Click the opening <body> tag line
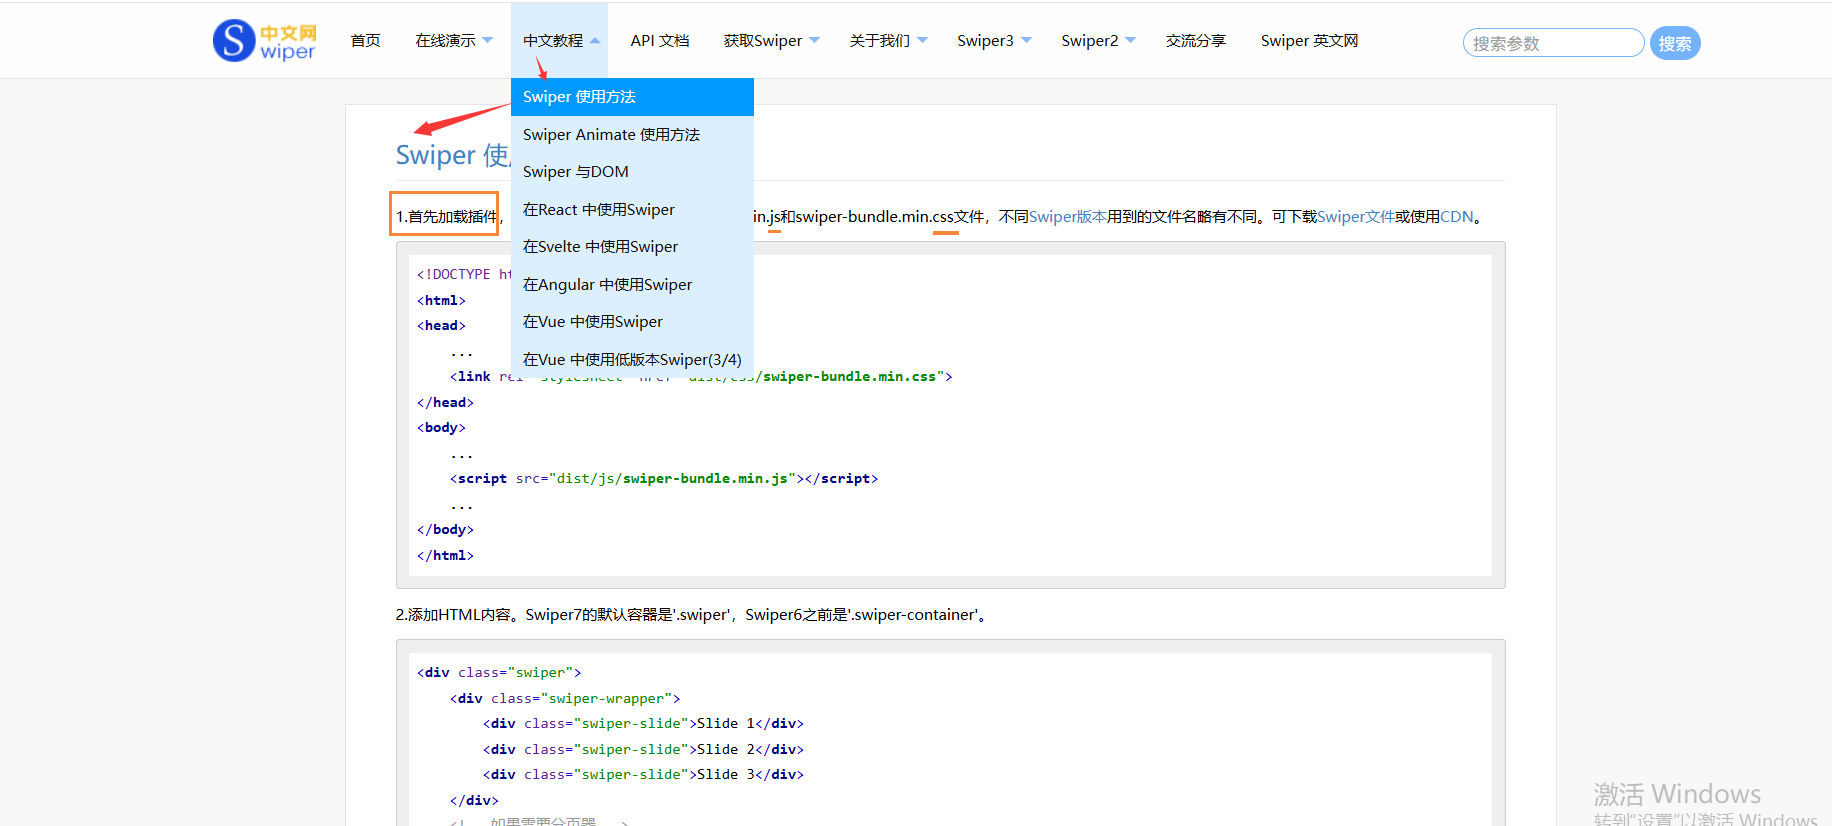This screenshot has width=1832, height=826. click(x=441, y=428)
